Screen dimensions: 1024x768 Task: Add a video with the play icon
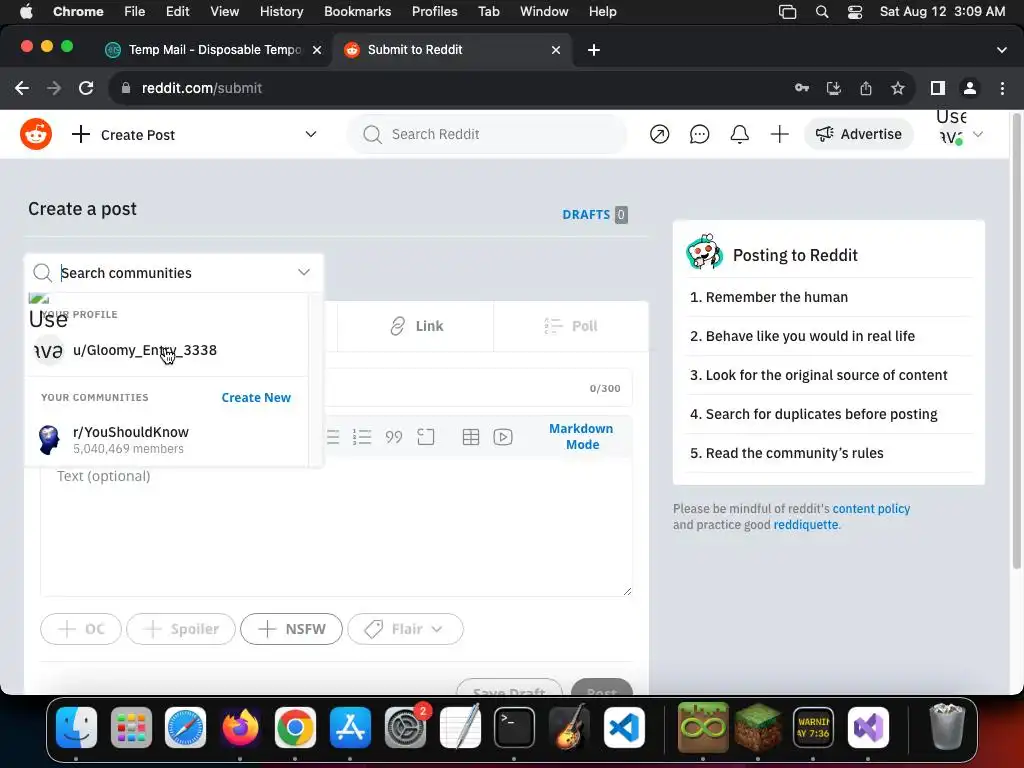(503, 437)
